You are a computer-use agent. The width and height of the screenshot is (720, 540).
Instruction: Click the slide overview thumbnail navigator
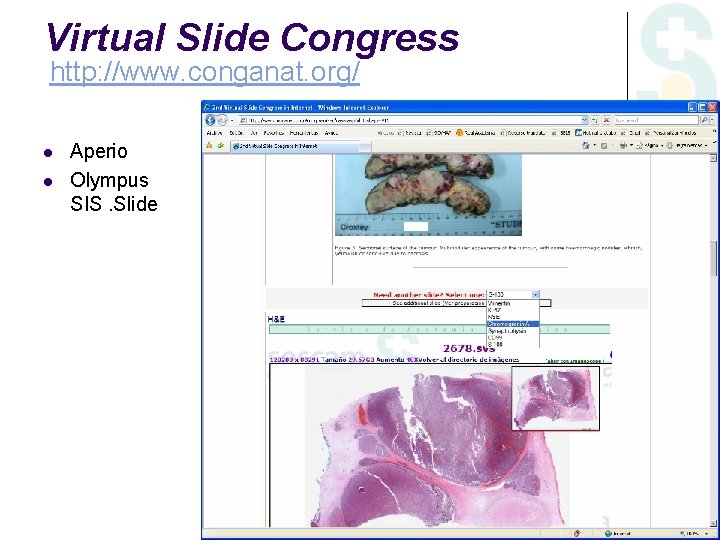coord(556,399)
